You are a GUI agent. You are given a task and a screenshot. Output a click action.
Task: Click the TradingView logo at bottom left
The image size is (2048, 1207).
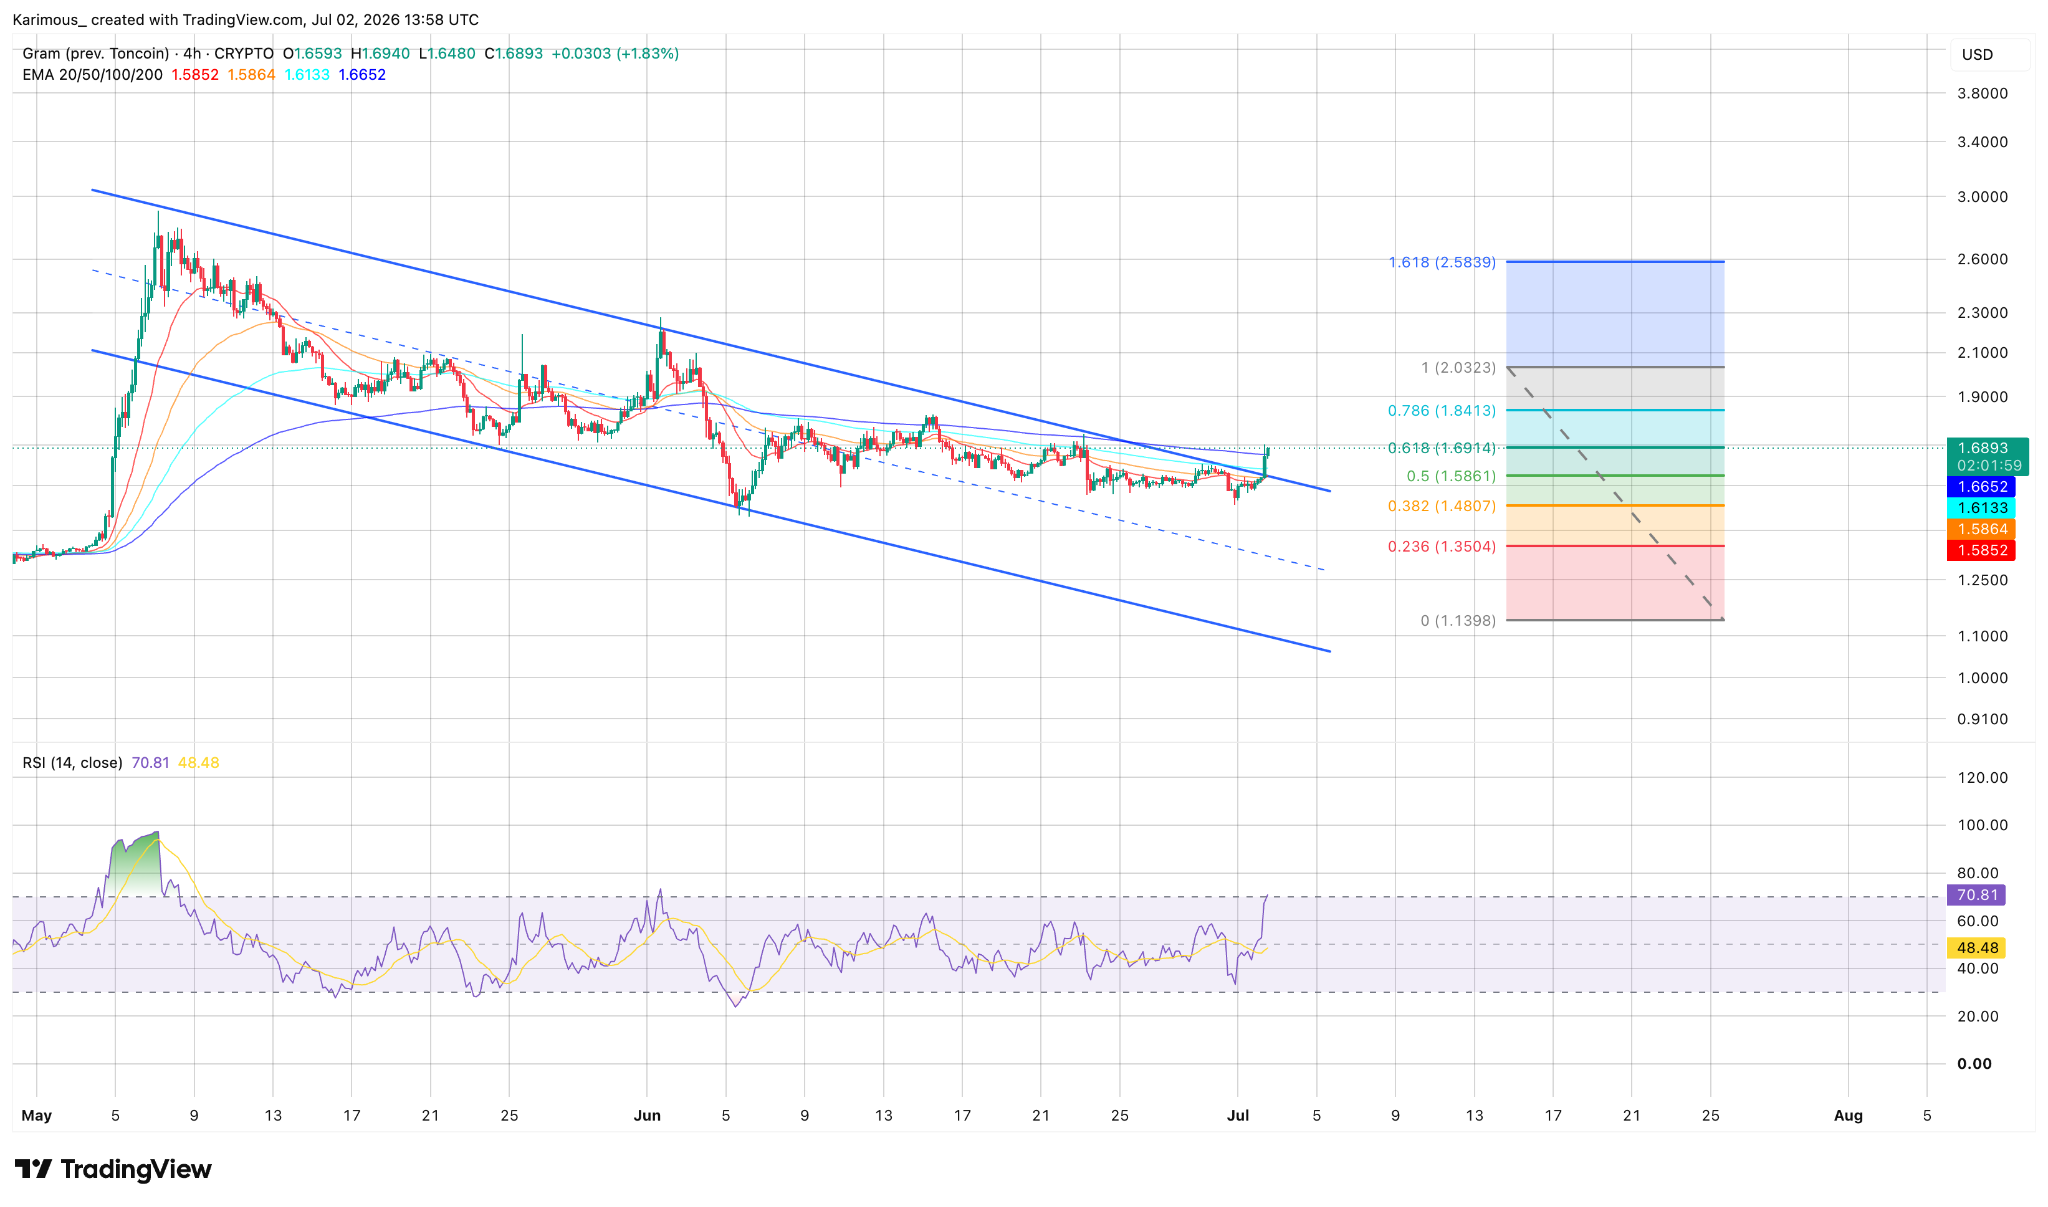point(113,1169)
